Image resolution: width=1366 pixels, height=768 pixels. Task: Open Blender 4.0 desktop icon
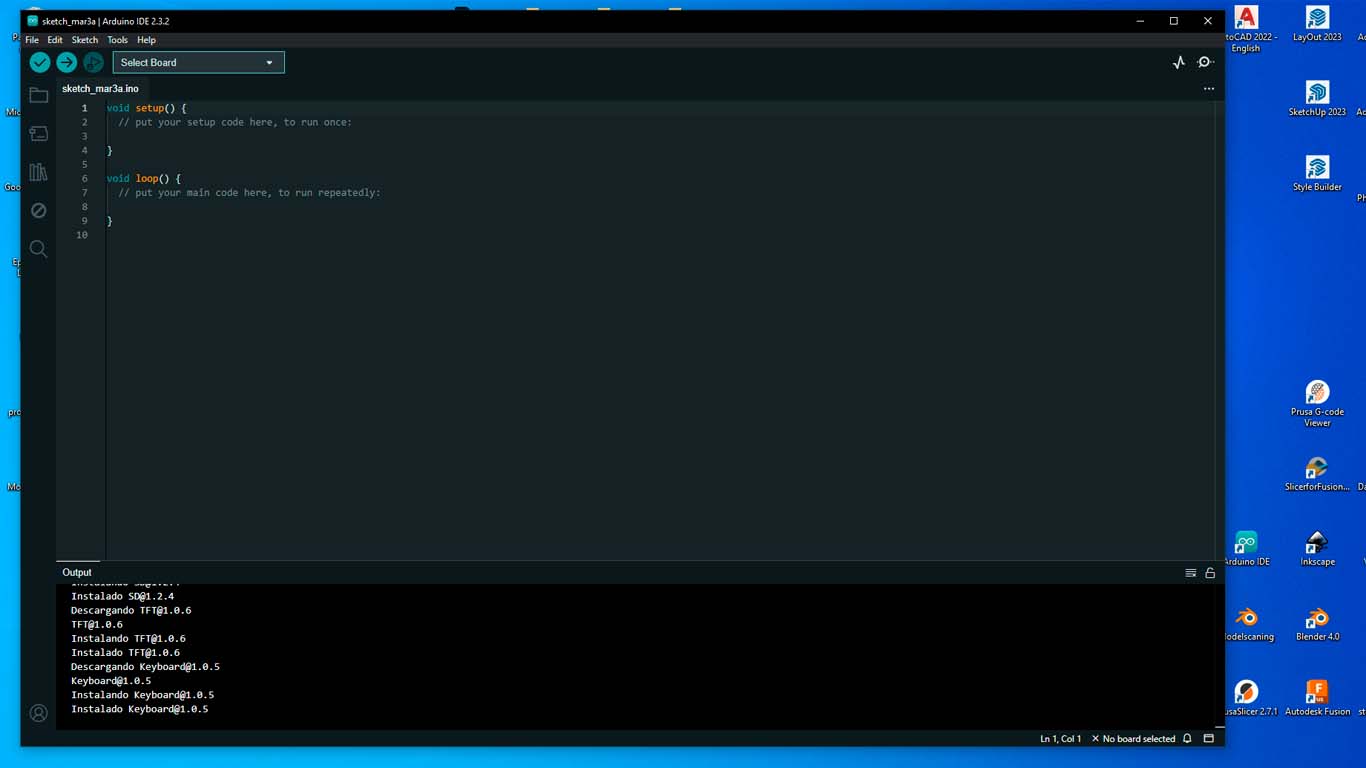click(1317, 624)
